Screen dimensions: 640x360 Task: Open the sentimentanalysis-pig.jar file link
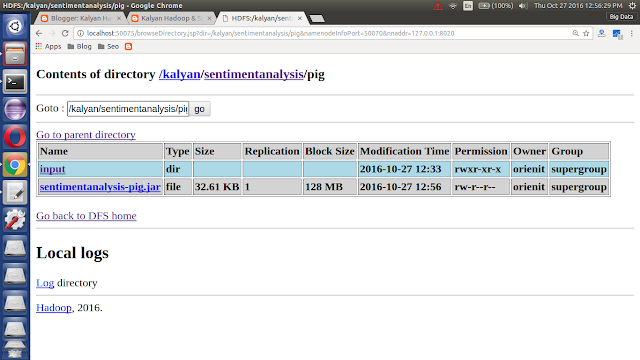(100, 187)
